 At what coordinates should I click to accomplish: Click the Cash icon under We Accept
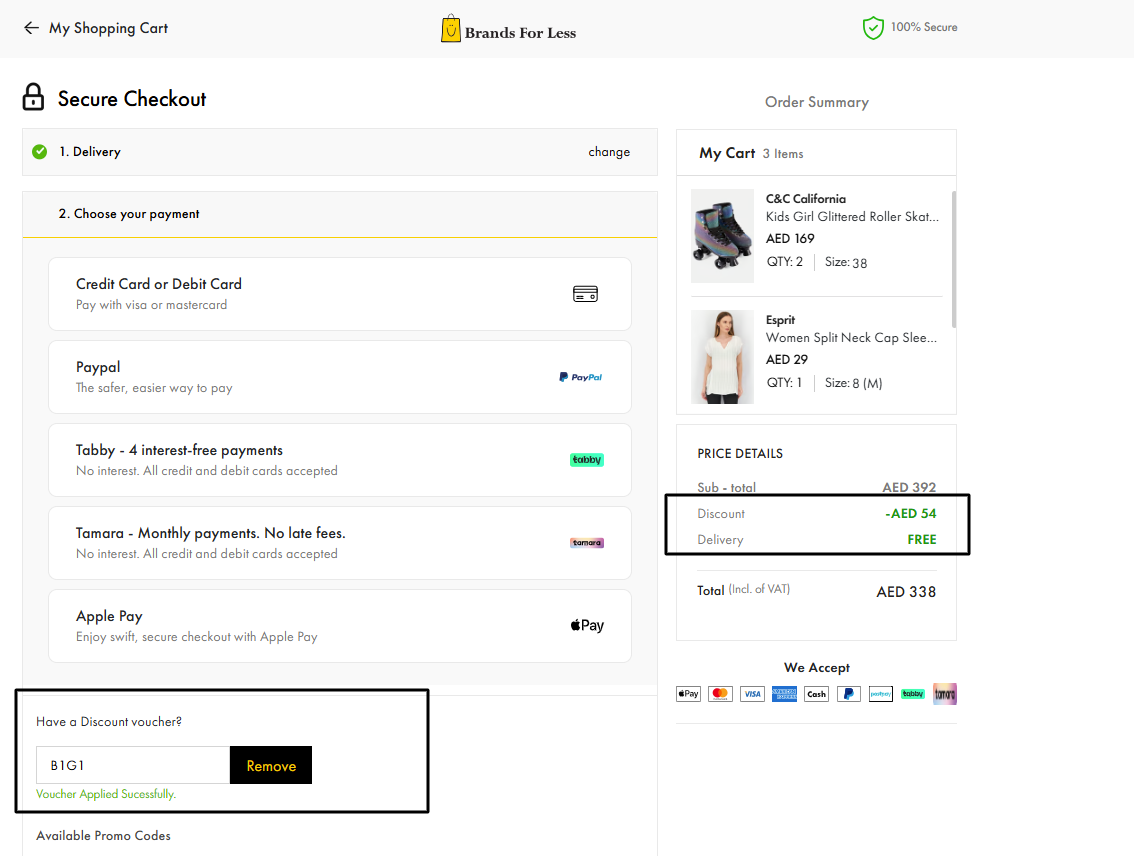coord(816,694)
